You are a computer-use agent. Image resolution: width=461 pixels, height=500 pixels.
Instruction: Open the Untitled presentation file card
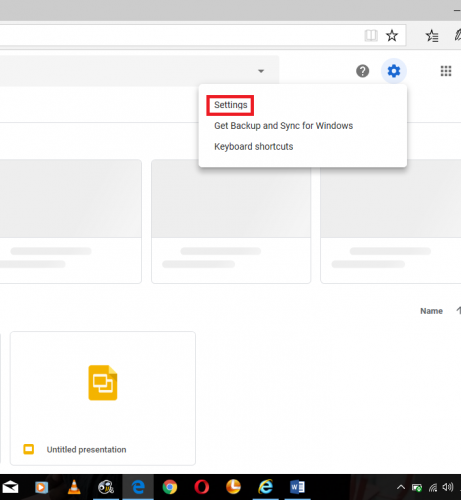[103, 398]
